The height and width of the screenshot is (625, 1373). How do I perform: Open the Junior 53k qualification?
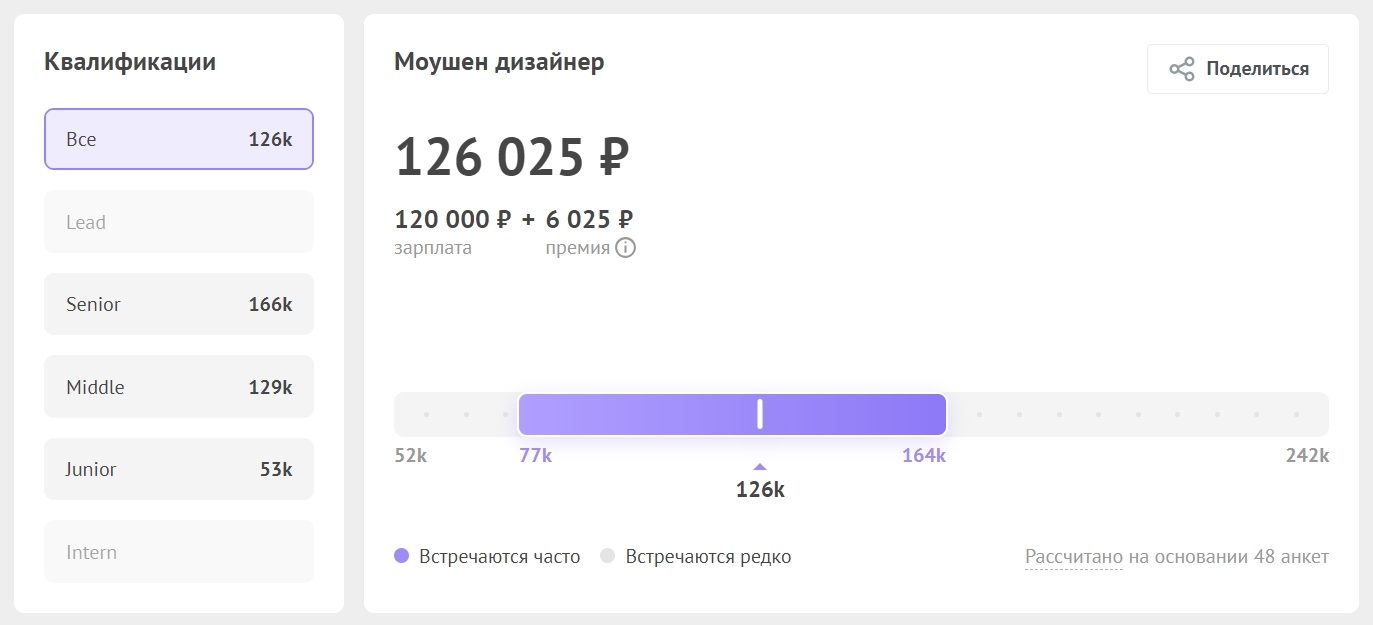click(179, 469)
